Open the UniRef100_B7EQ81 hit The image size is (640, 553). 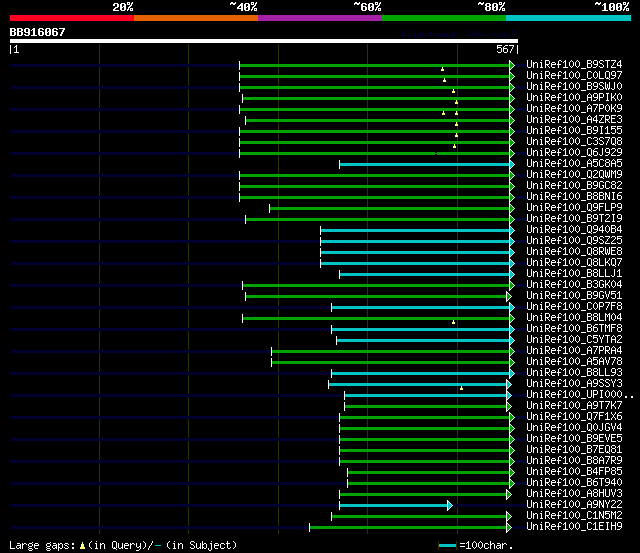tap(574, 450)
